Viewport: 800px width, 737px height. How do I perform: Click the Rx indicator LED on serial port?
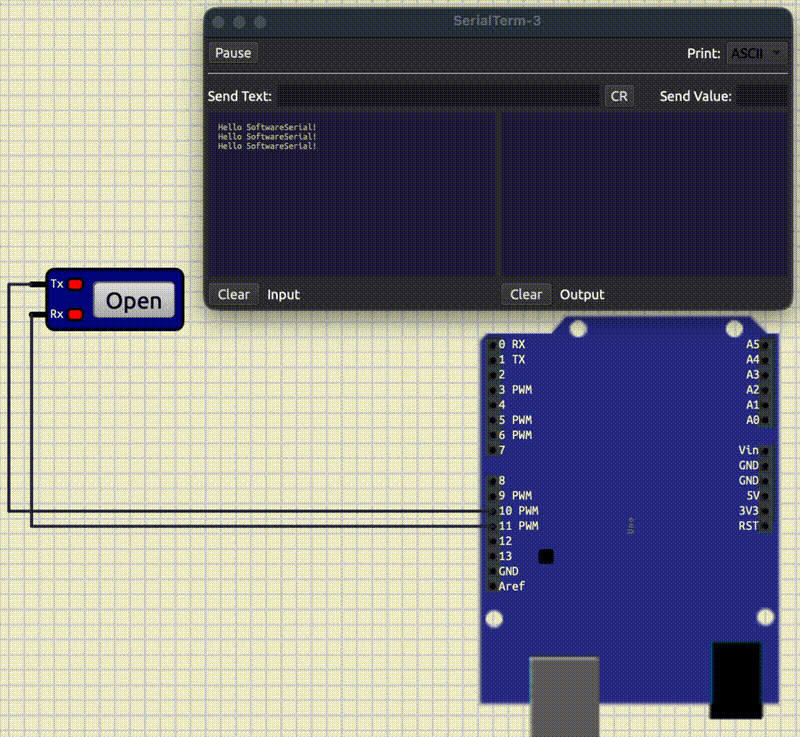(75, 315)
